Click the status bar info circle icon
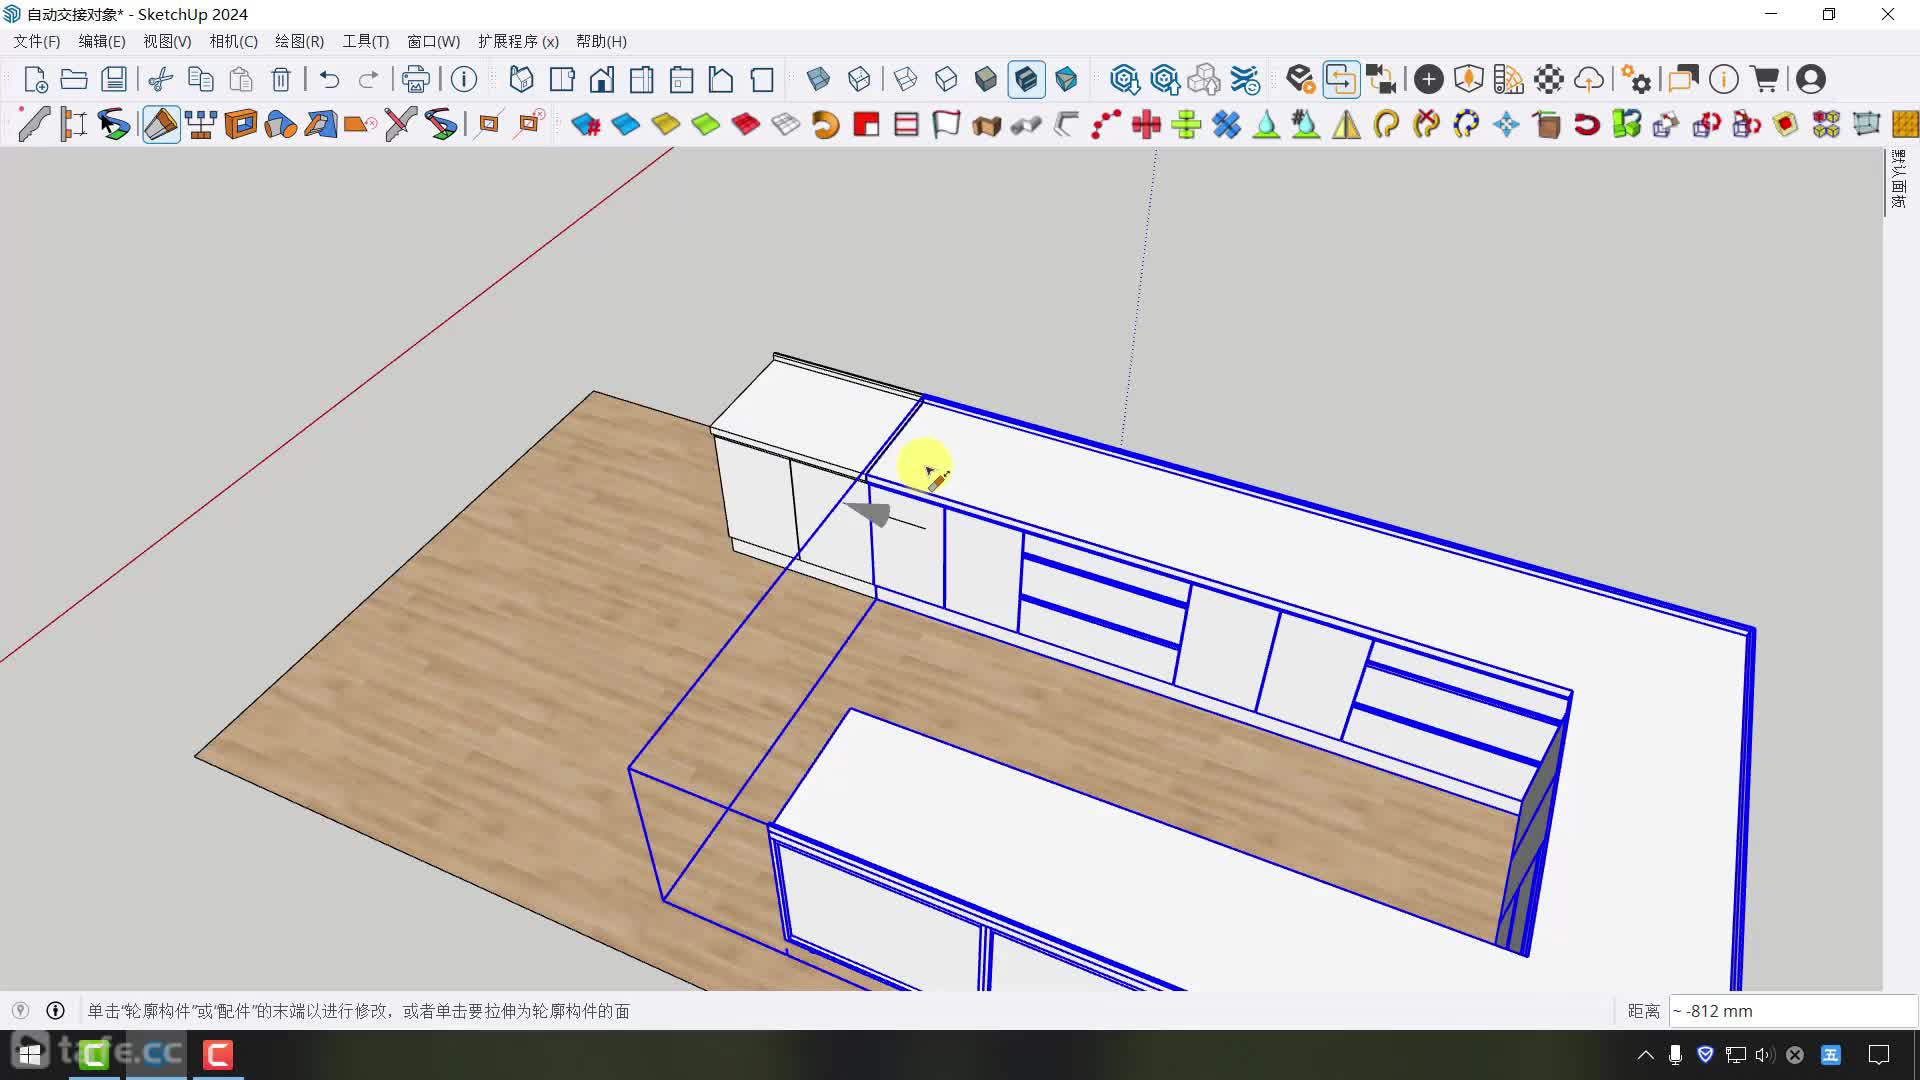 point(56,1011)
